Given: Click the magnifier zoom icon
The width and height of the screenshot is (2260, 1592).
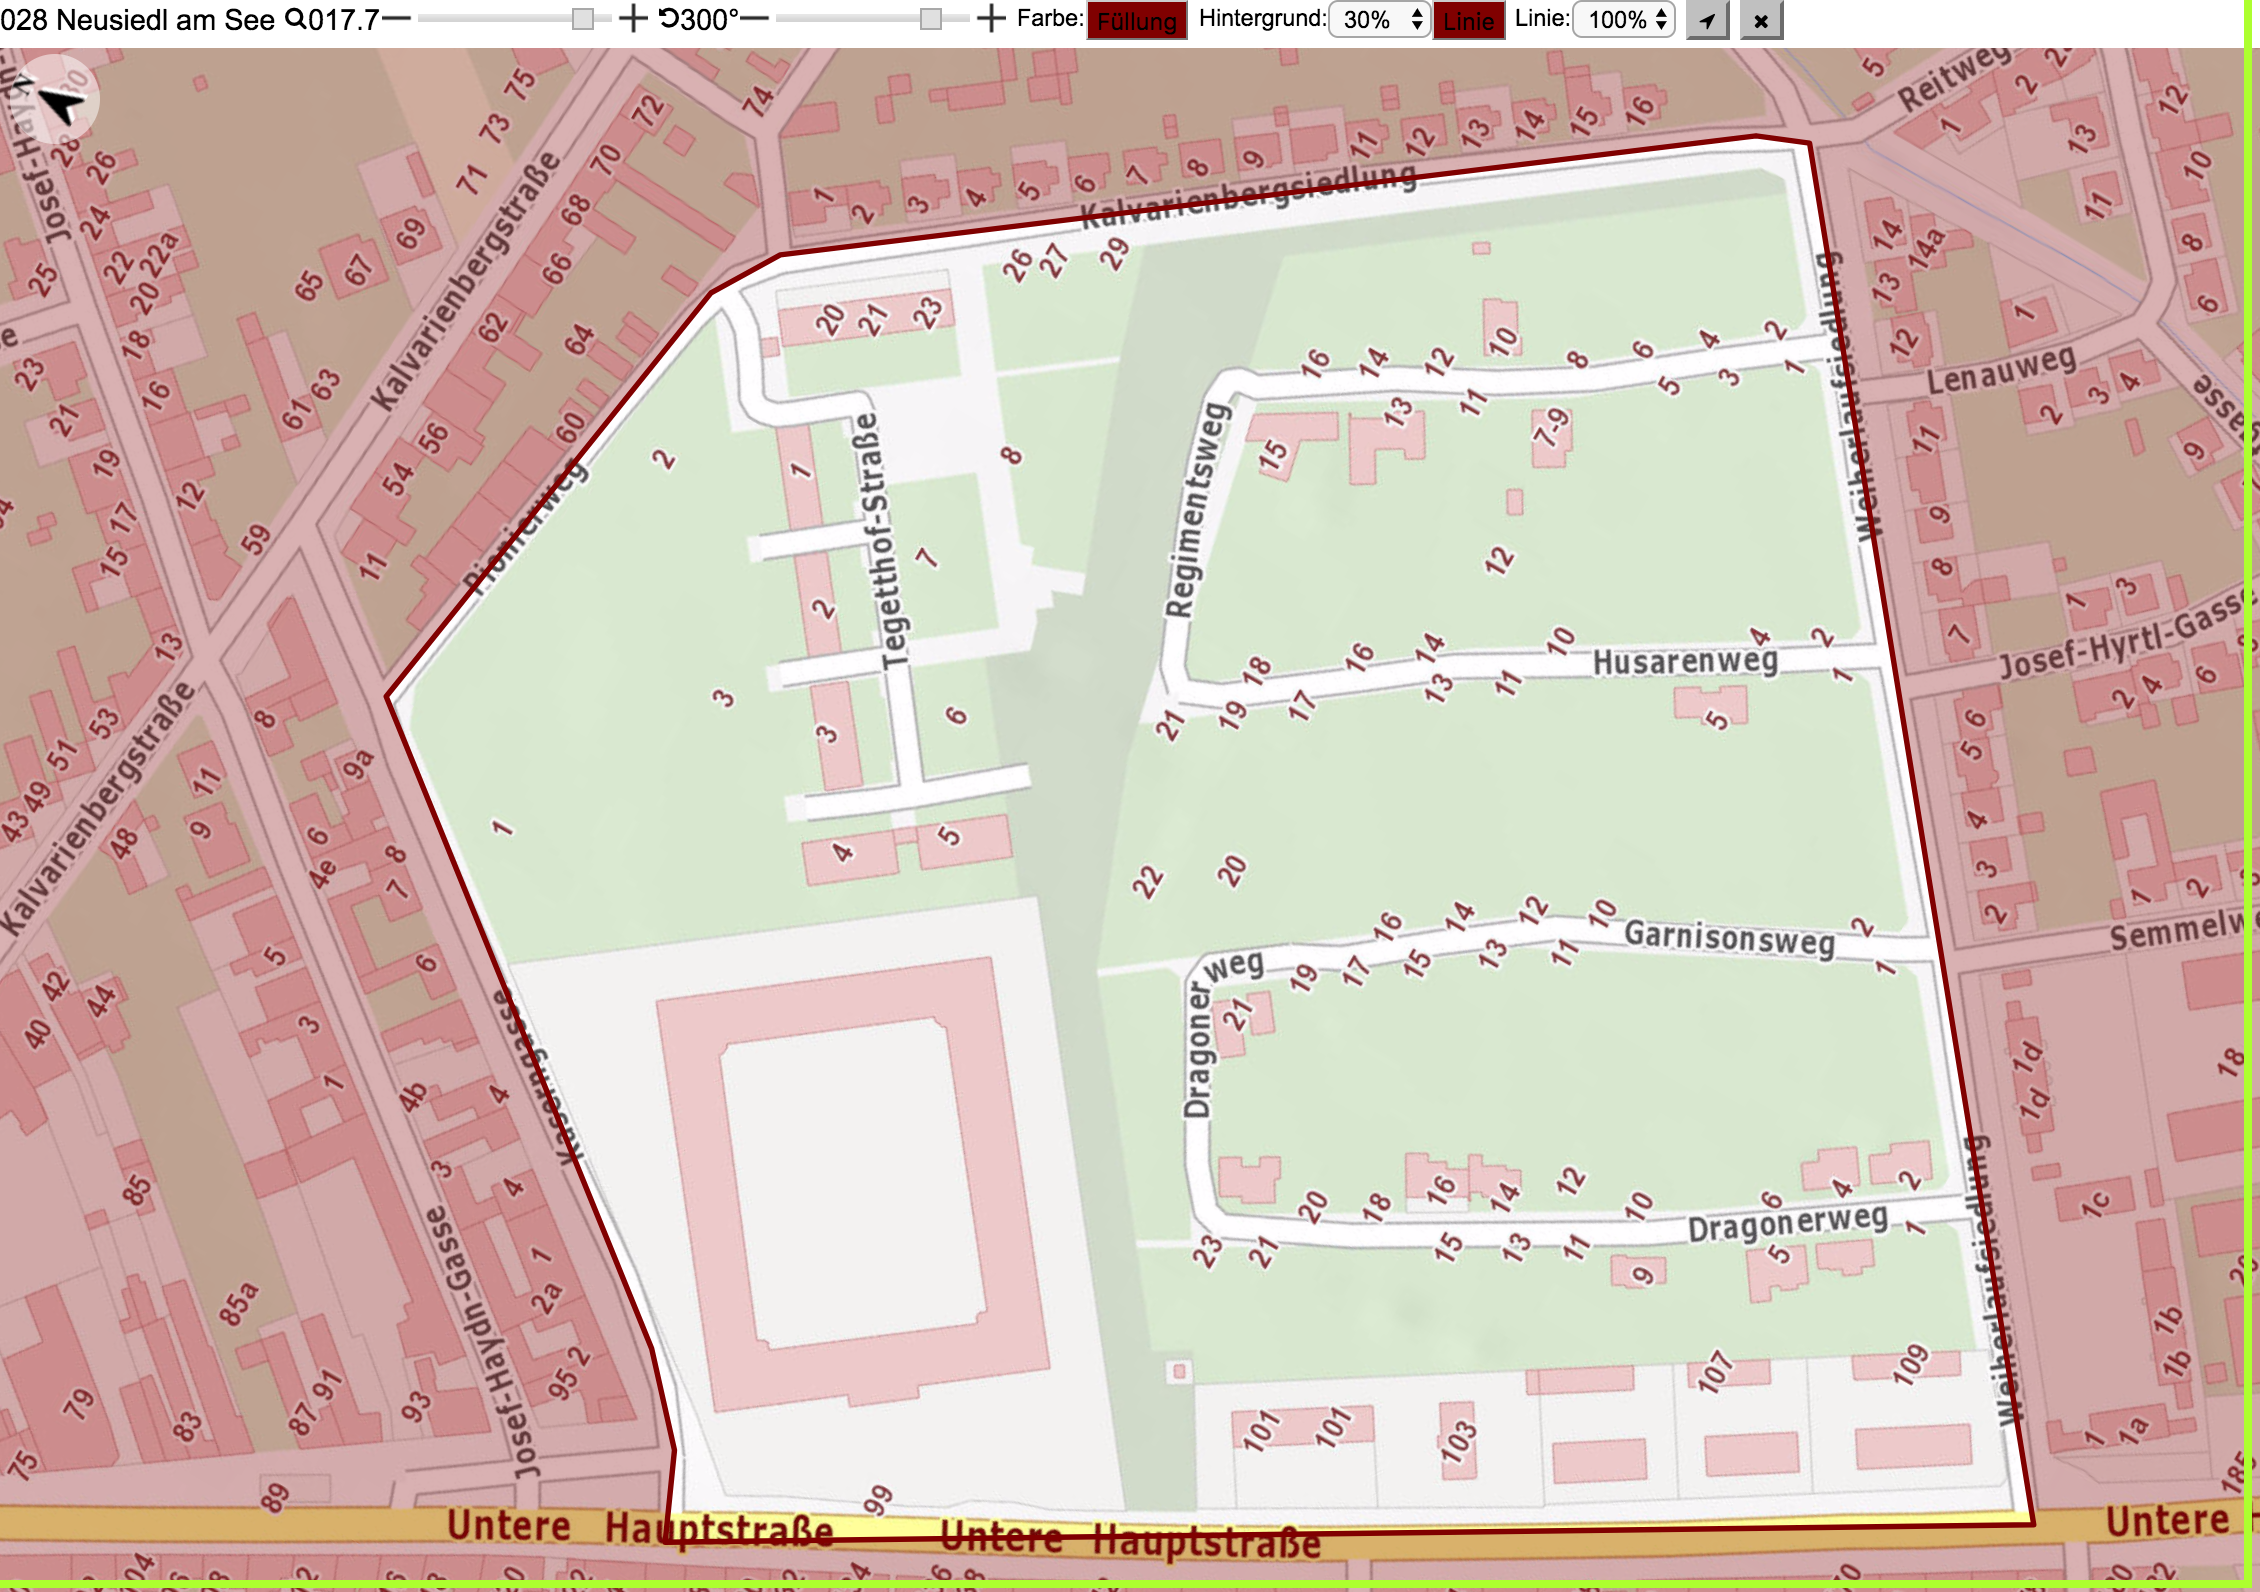Looking at the screenshot, I should click(296, 19).
